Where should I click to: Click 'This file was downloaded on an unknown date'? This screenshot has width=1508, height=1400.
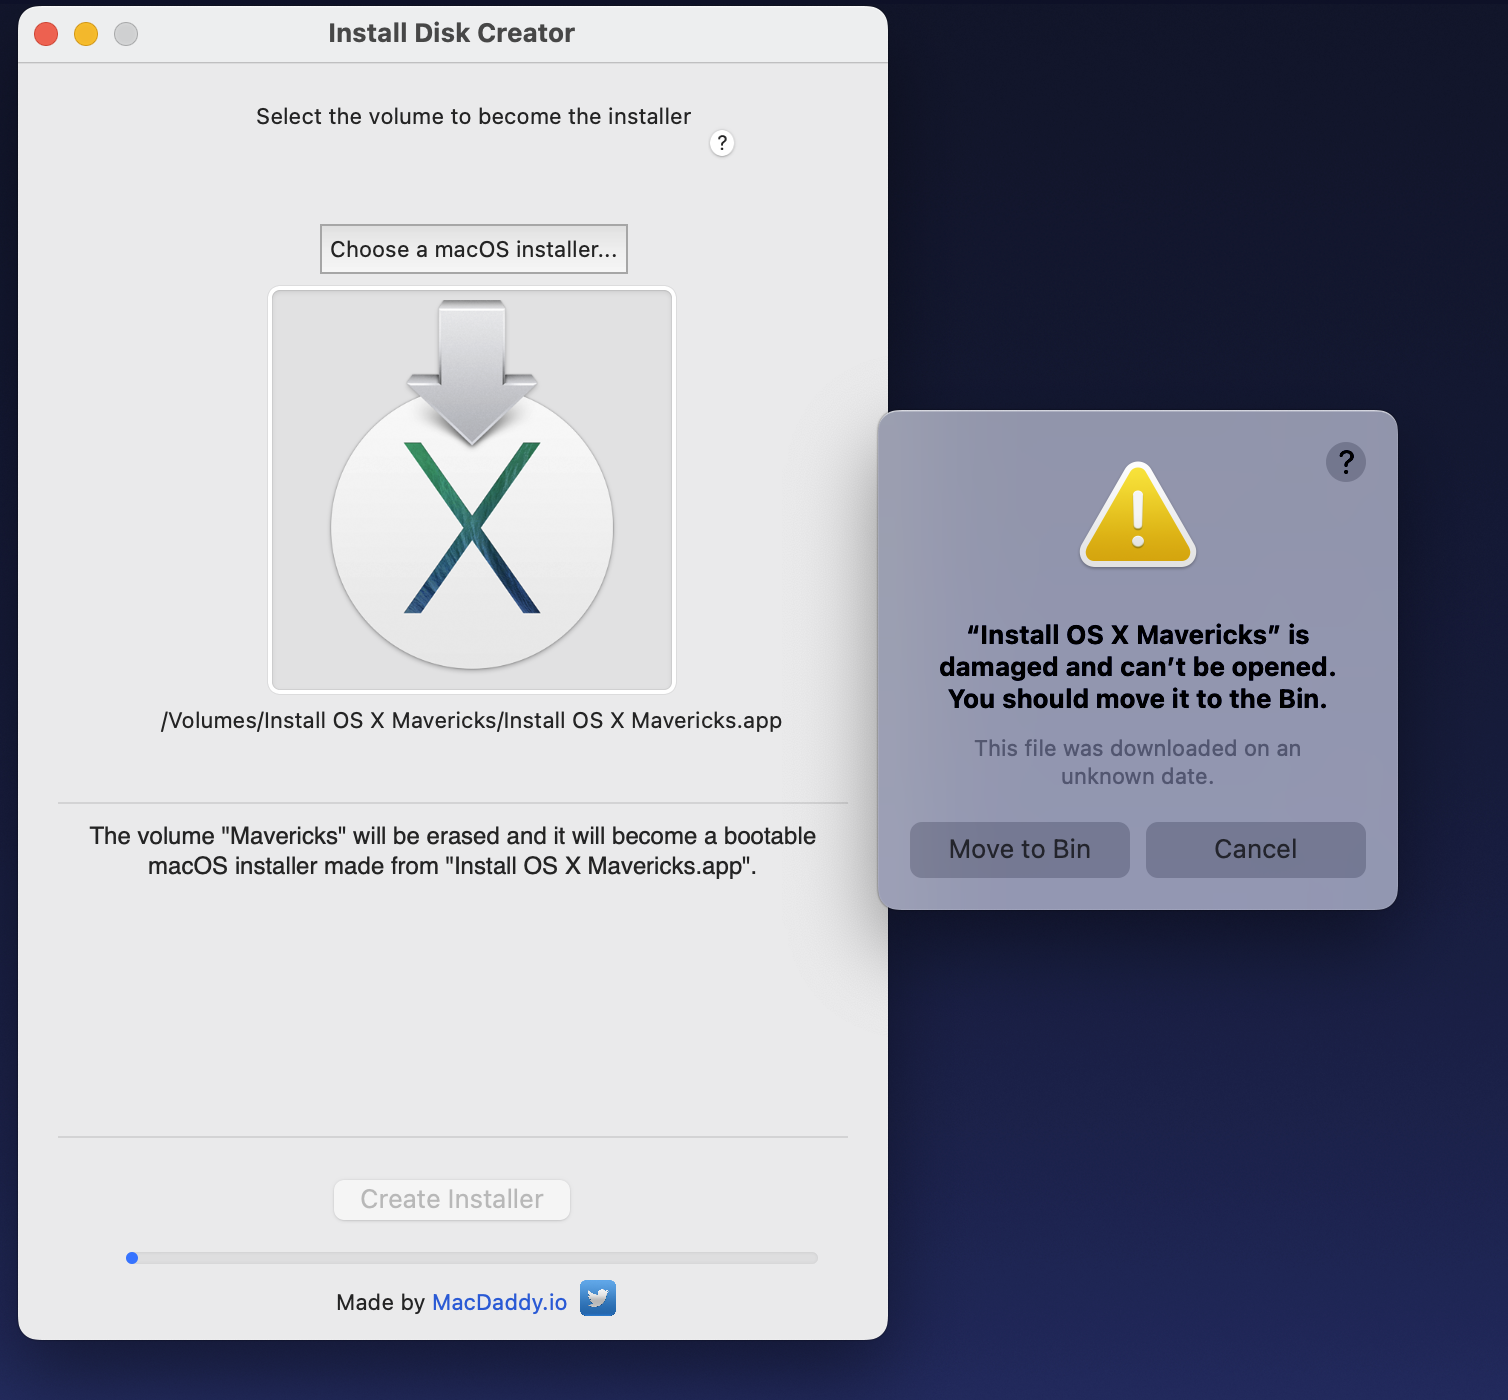pos(1138,762)
